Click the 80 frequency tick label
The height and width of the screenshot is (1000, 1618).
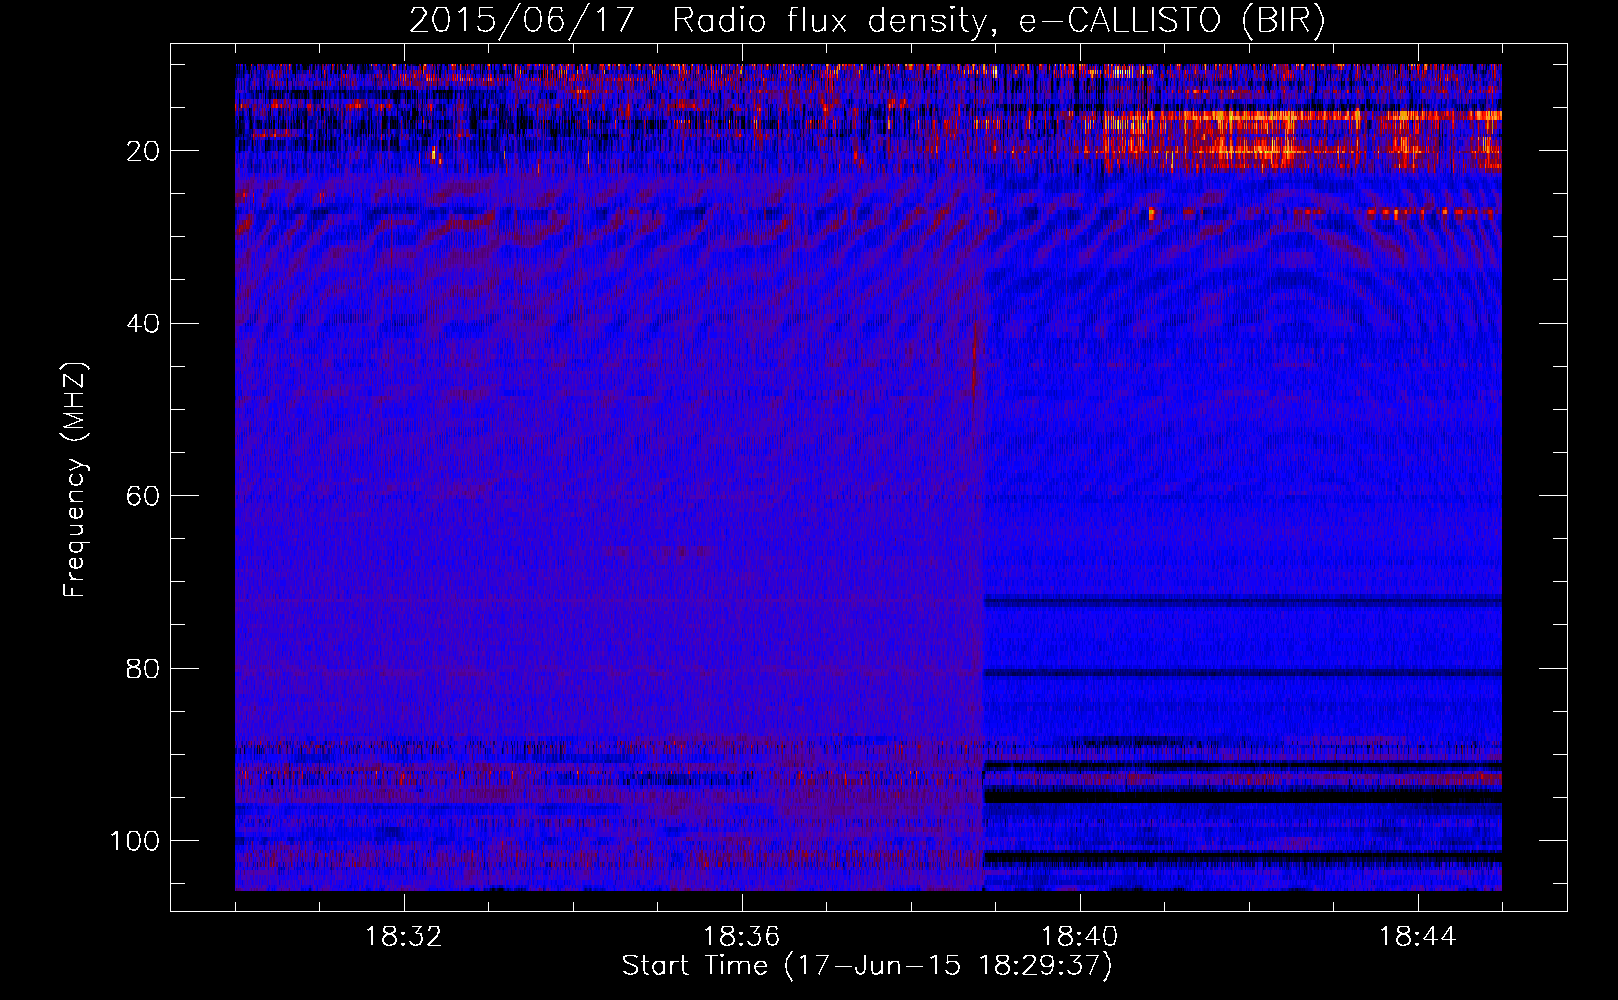144,668
